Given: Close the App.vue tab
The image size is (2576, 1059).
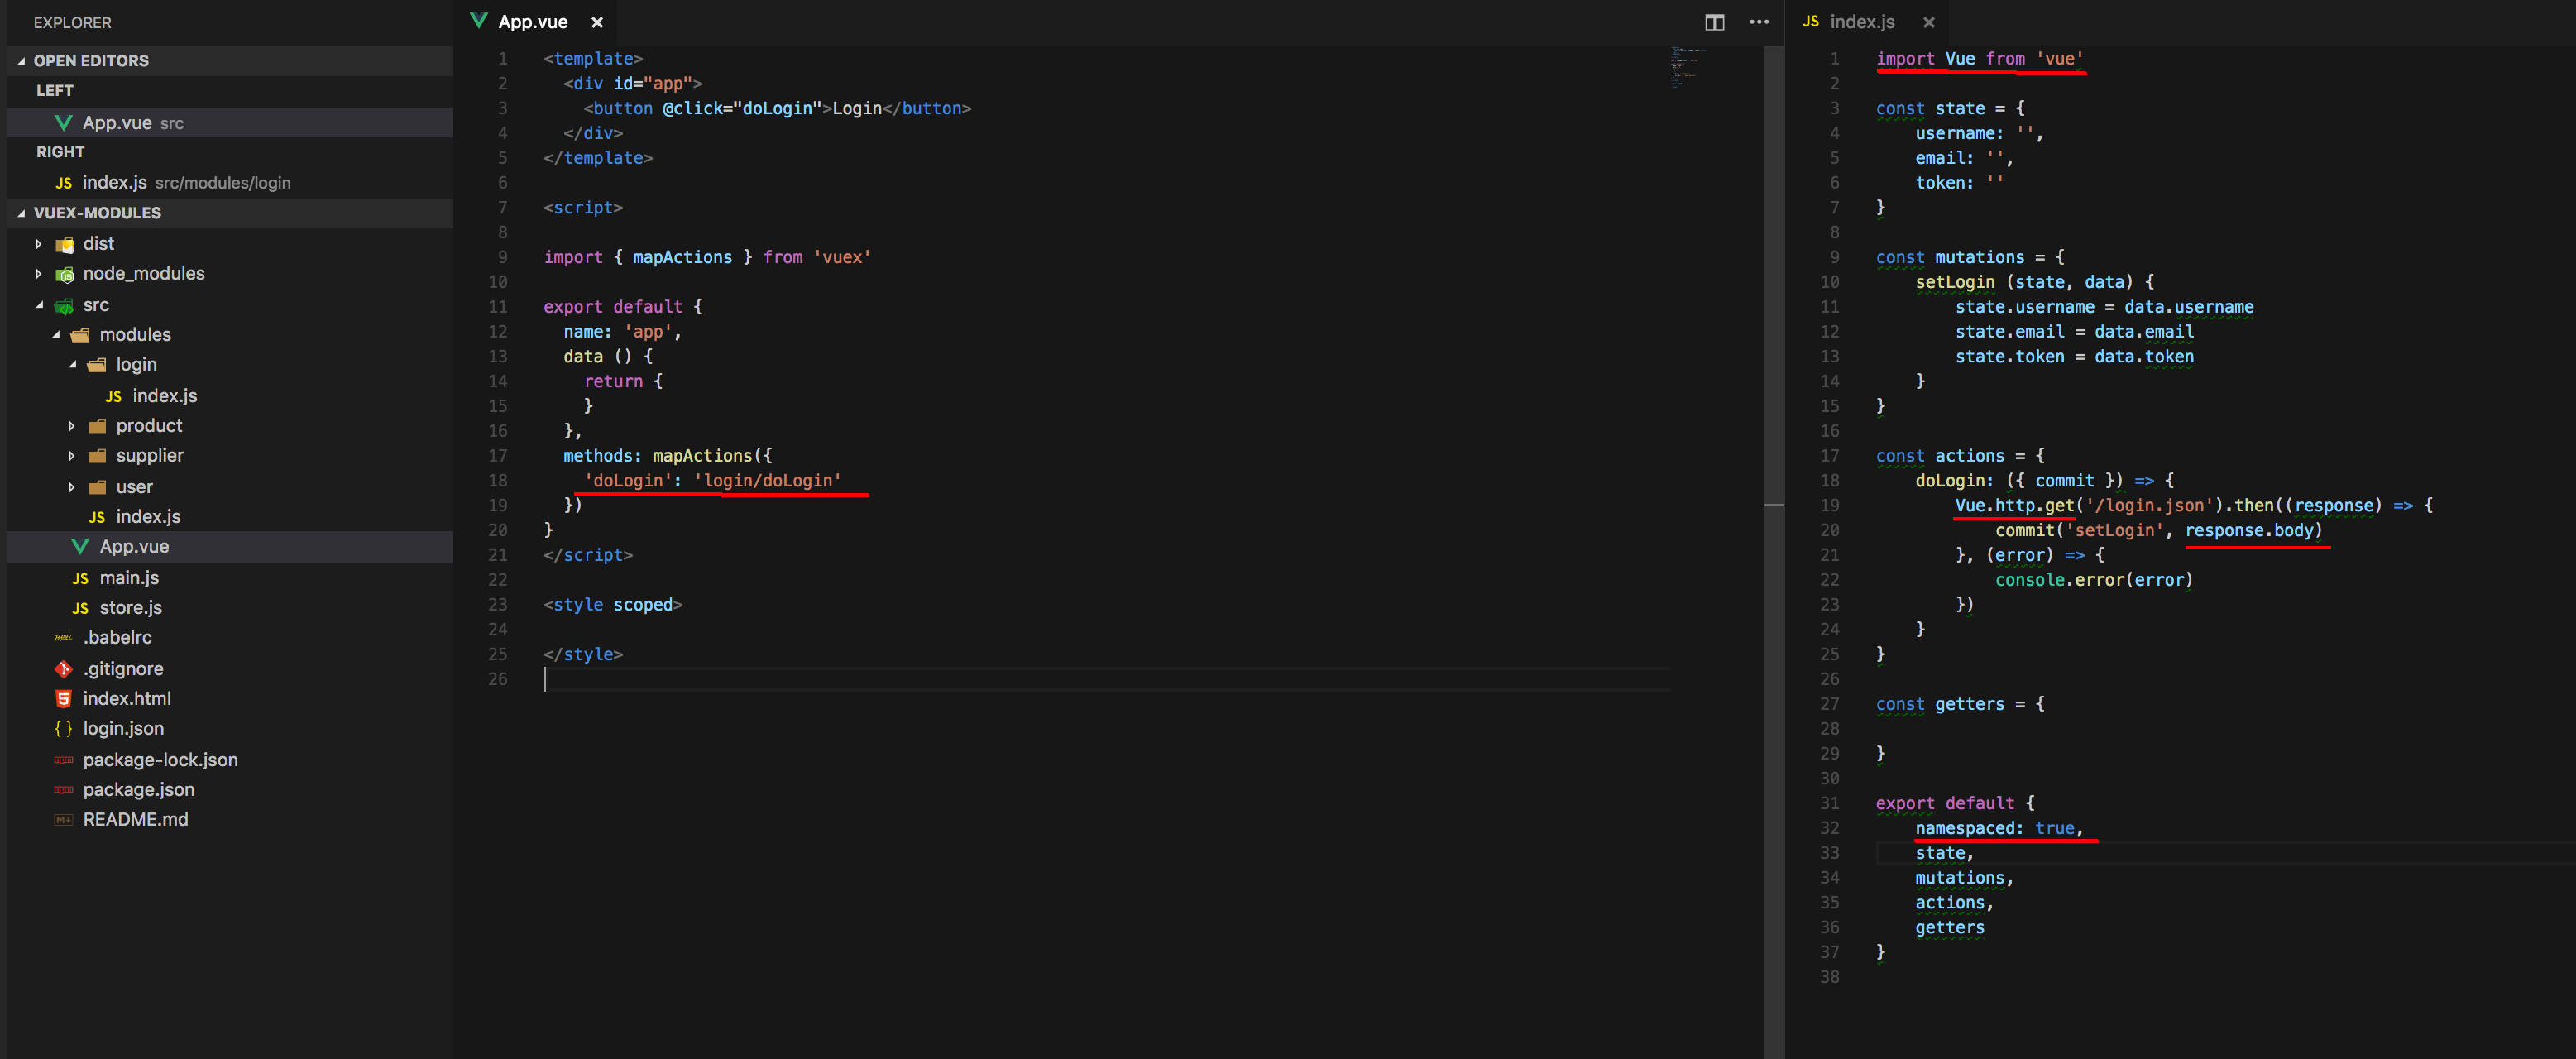Looking at the screenshot, I should [x=597, y=22].
